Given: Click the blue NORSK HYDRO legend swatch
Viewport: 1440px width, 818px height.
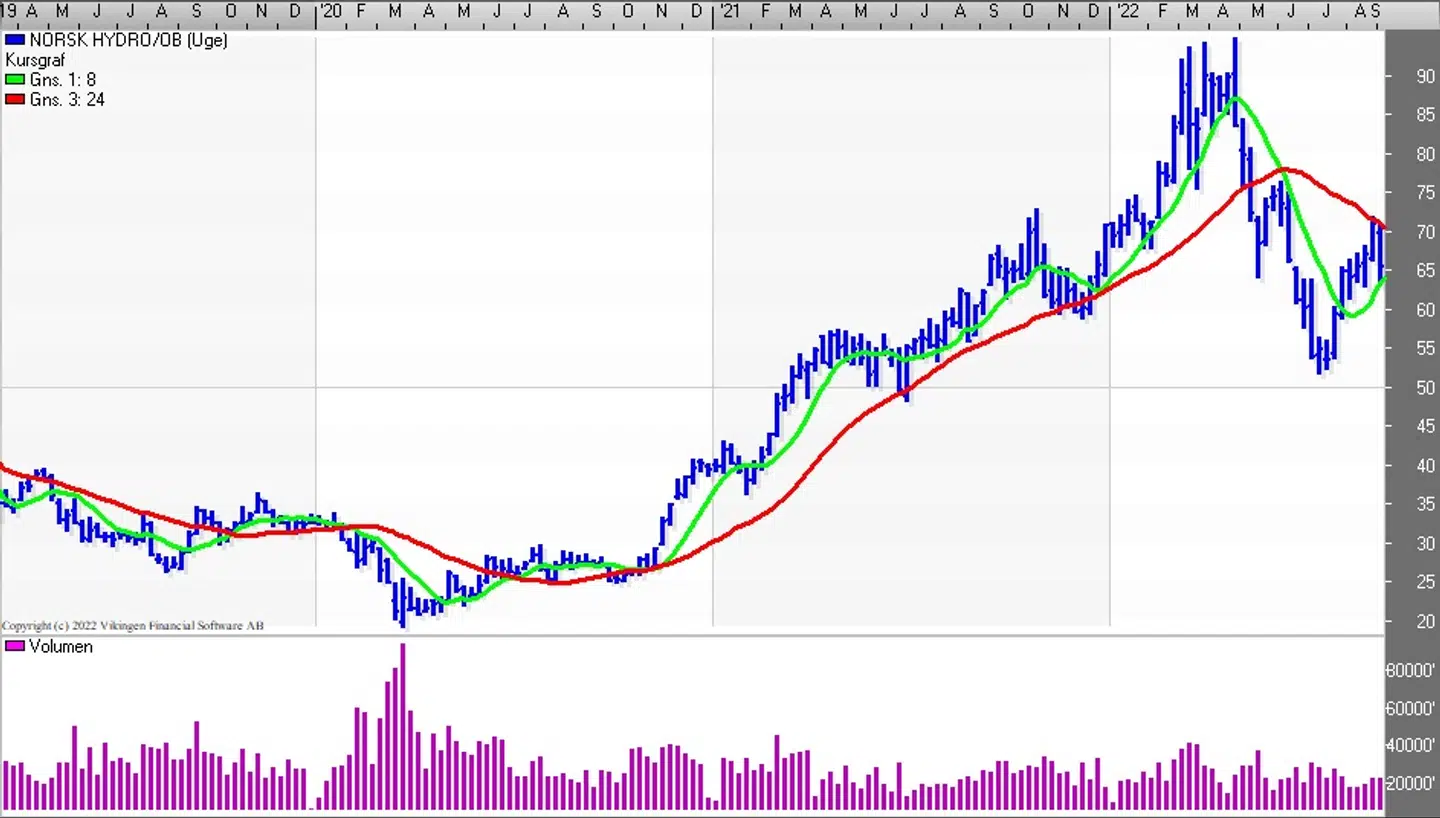Looking at the screenshot, I should (x=14, y=41).
